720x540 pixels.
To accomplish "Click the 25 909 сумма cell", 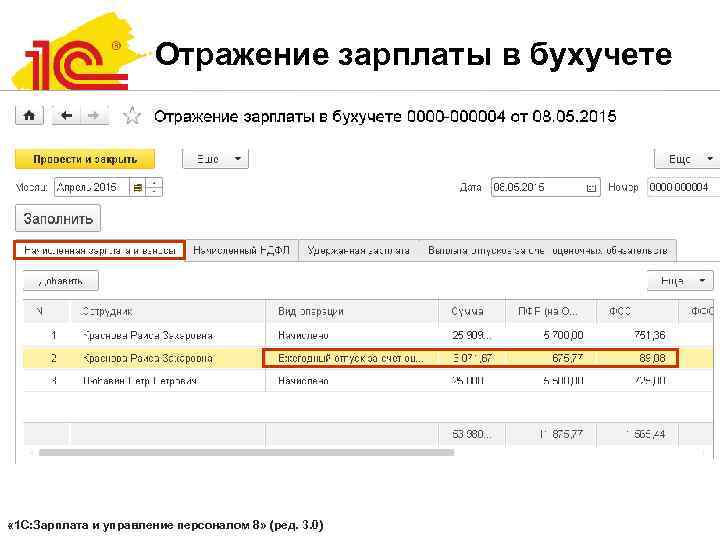I will tap(472, 335).
